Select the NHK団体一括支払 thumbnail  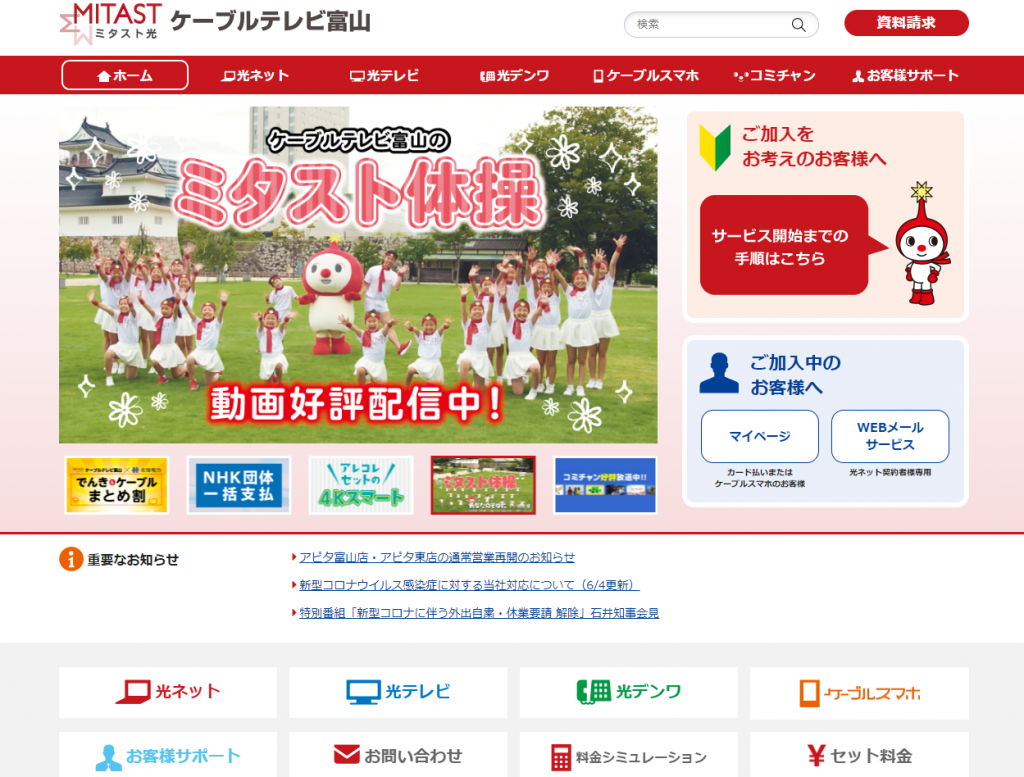[x=239, y=485]
